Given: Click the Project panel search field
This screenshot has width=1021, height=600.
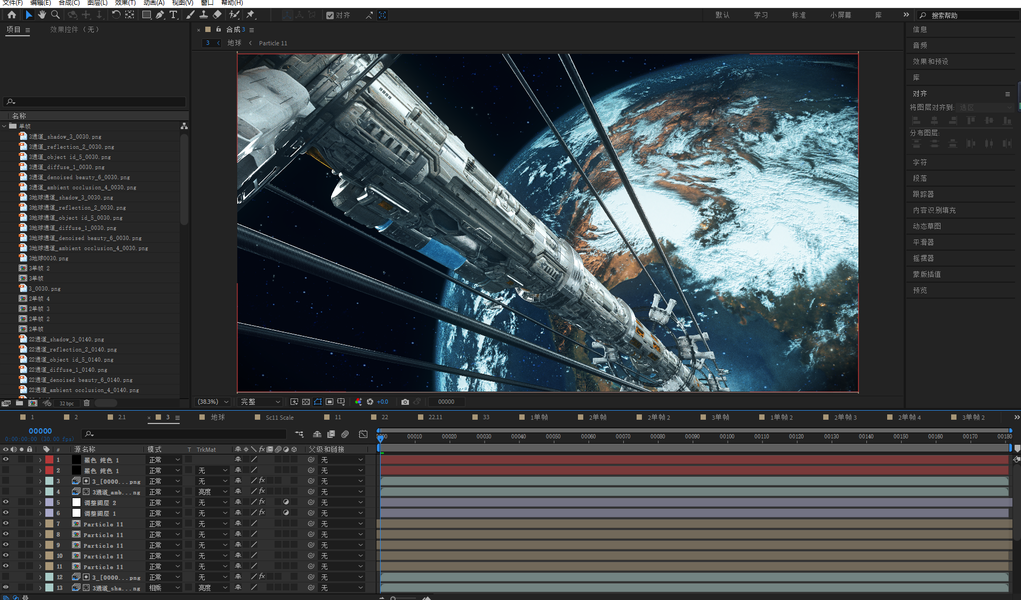Looking at the screenshot, I should click(x=95, y=102).
